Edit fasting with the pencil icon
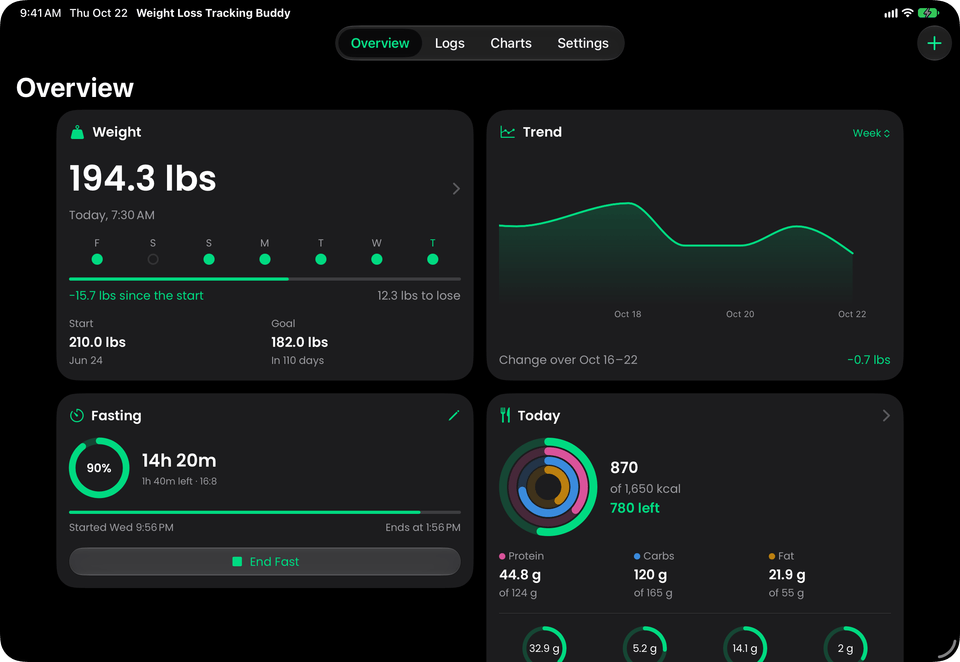960x662 pixels. [x=454, y=416]
